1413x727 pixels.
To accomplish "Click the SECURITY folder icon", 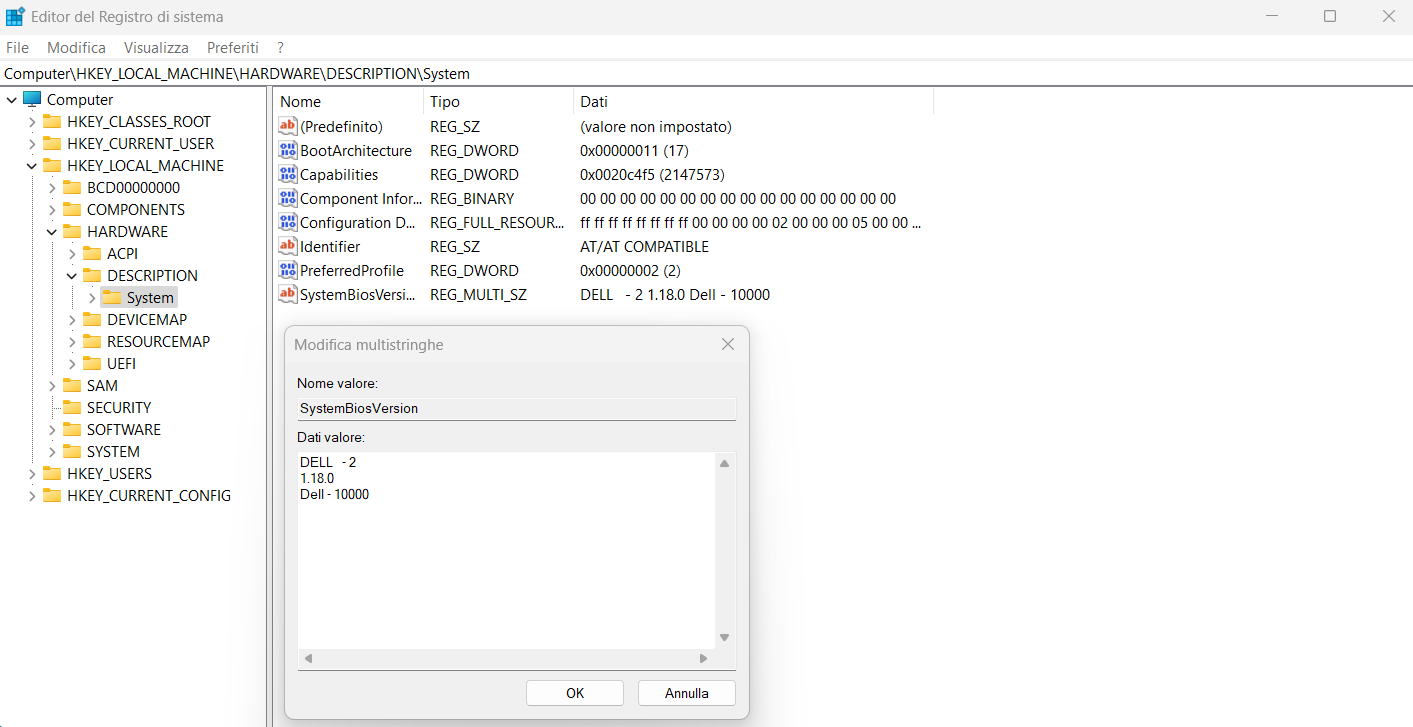I will [72, 408].
